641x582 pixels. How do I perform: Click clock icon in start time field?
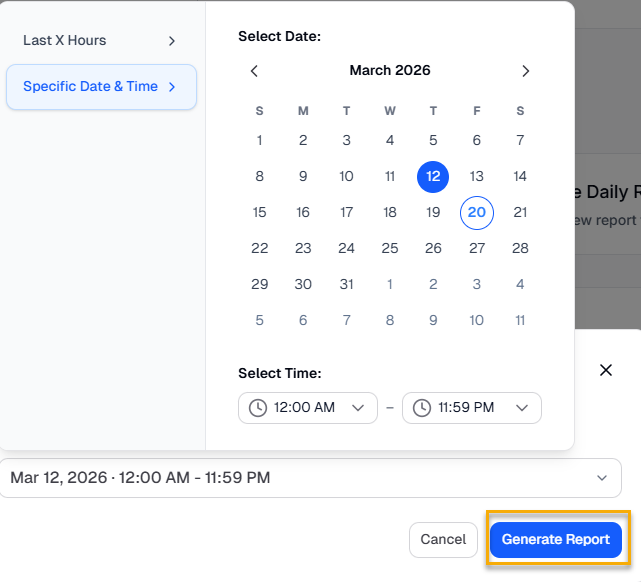pos(258,408)
